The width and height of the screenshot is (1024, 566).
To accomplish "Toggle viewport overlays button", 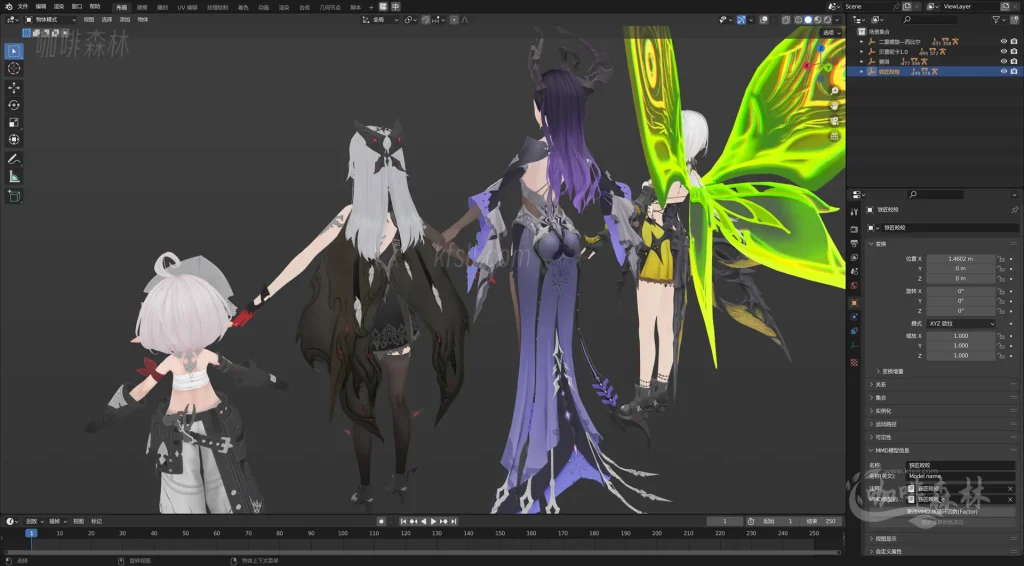I will pyautogui.click(x=764, y=20).
